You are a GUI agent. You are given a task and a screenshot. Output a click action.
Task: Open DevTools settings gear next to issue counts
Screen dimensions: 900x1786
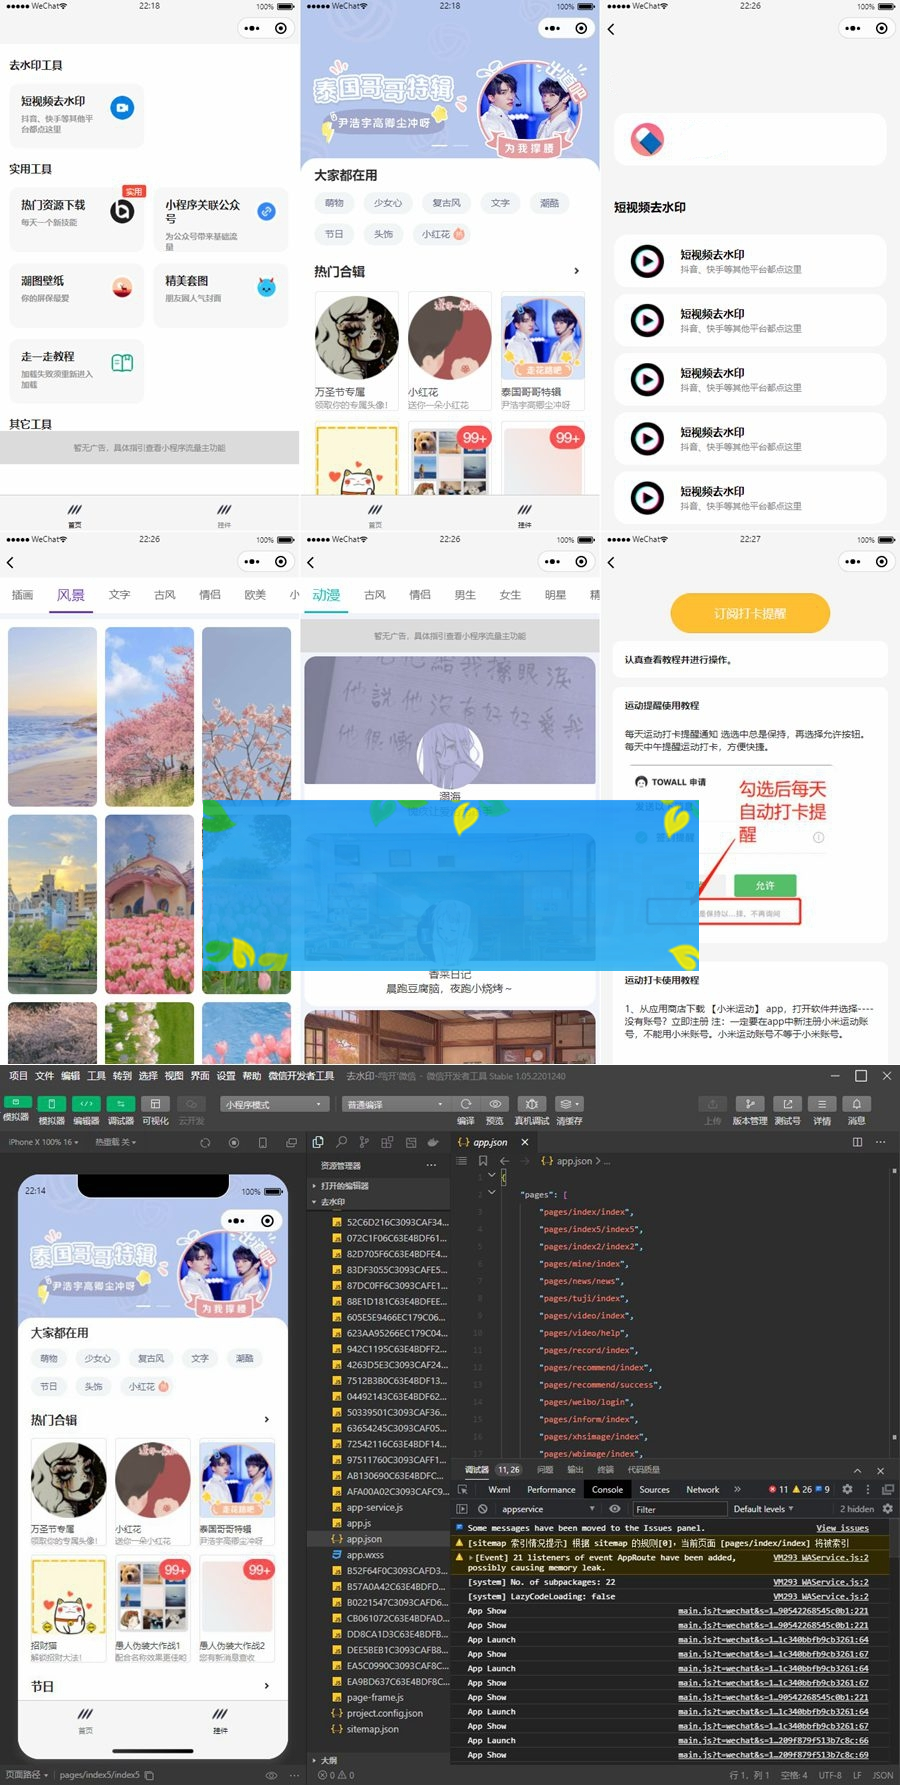coord(847,1489)
